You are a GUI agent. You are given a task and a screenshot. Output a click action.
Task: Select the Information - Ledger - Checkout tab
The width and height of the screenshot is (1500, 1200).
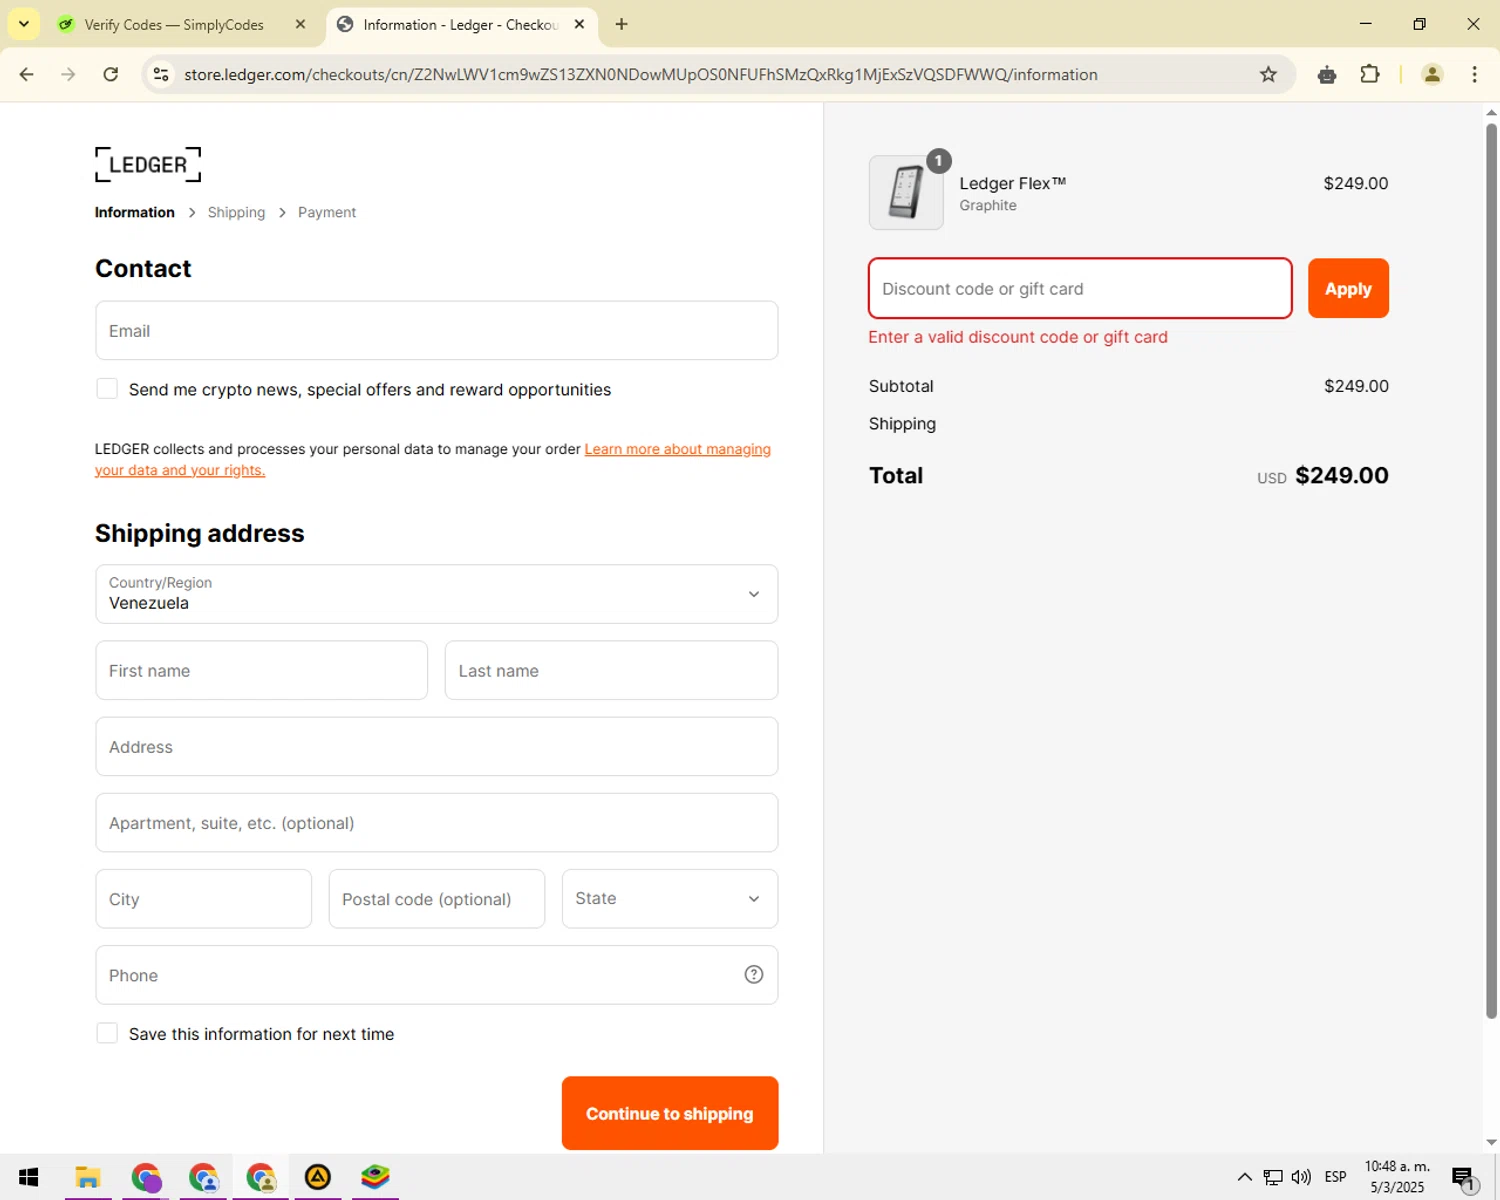[460, 24]
